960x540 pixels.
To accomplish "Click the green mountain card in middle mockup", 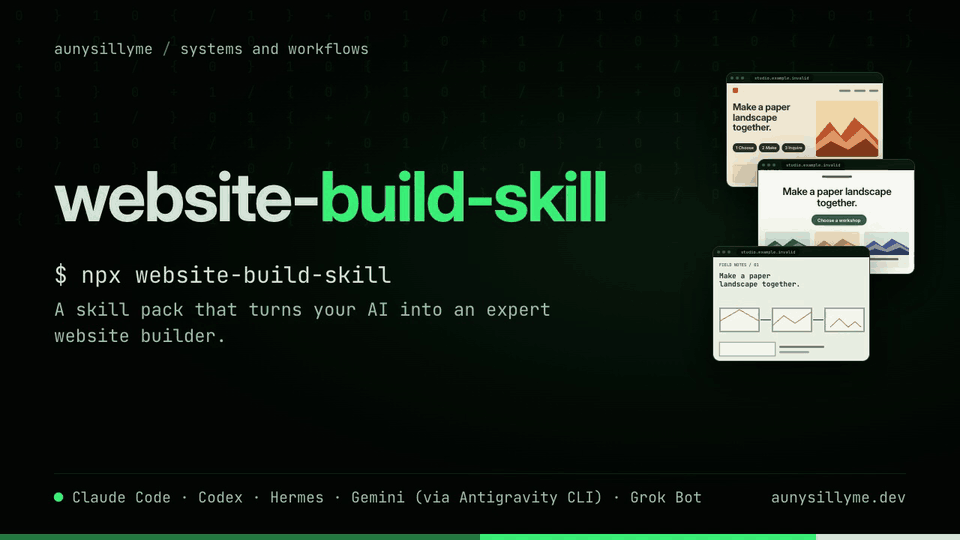I will (x=787, y=239).
